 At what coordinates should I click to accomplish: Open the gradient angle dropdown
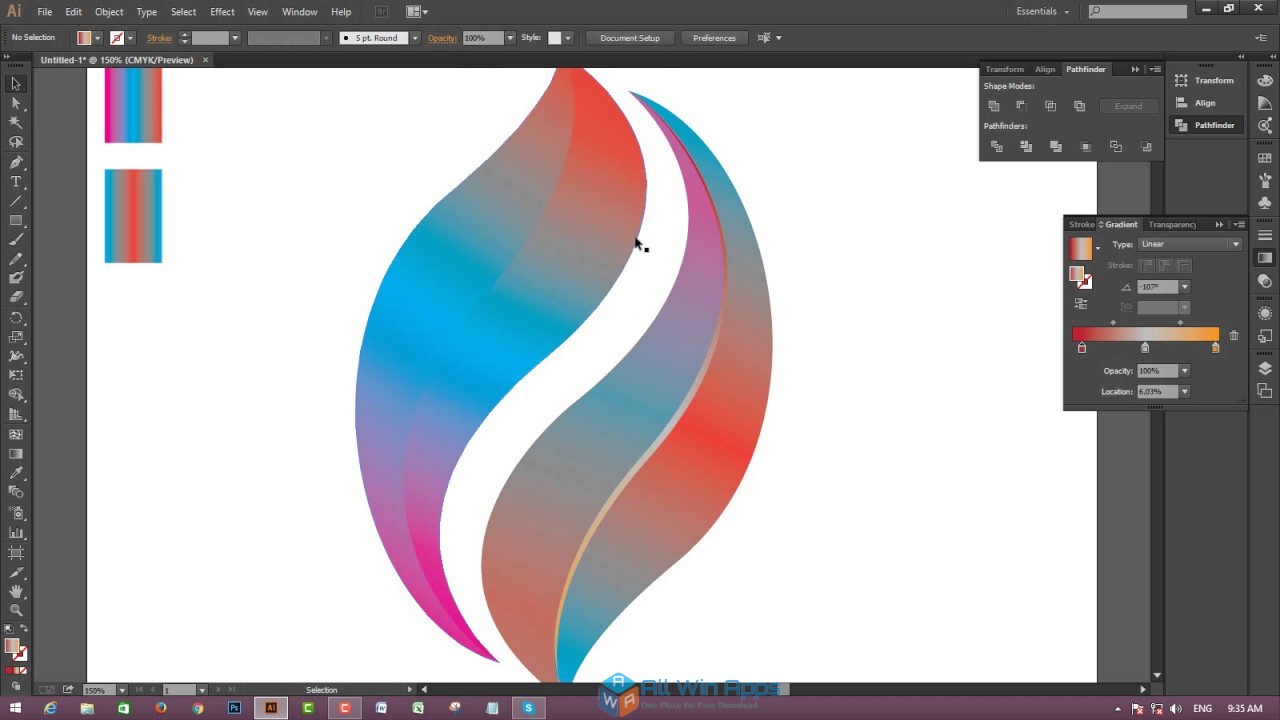pos(1185,287)
